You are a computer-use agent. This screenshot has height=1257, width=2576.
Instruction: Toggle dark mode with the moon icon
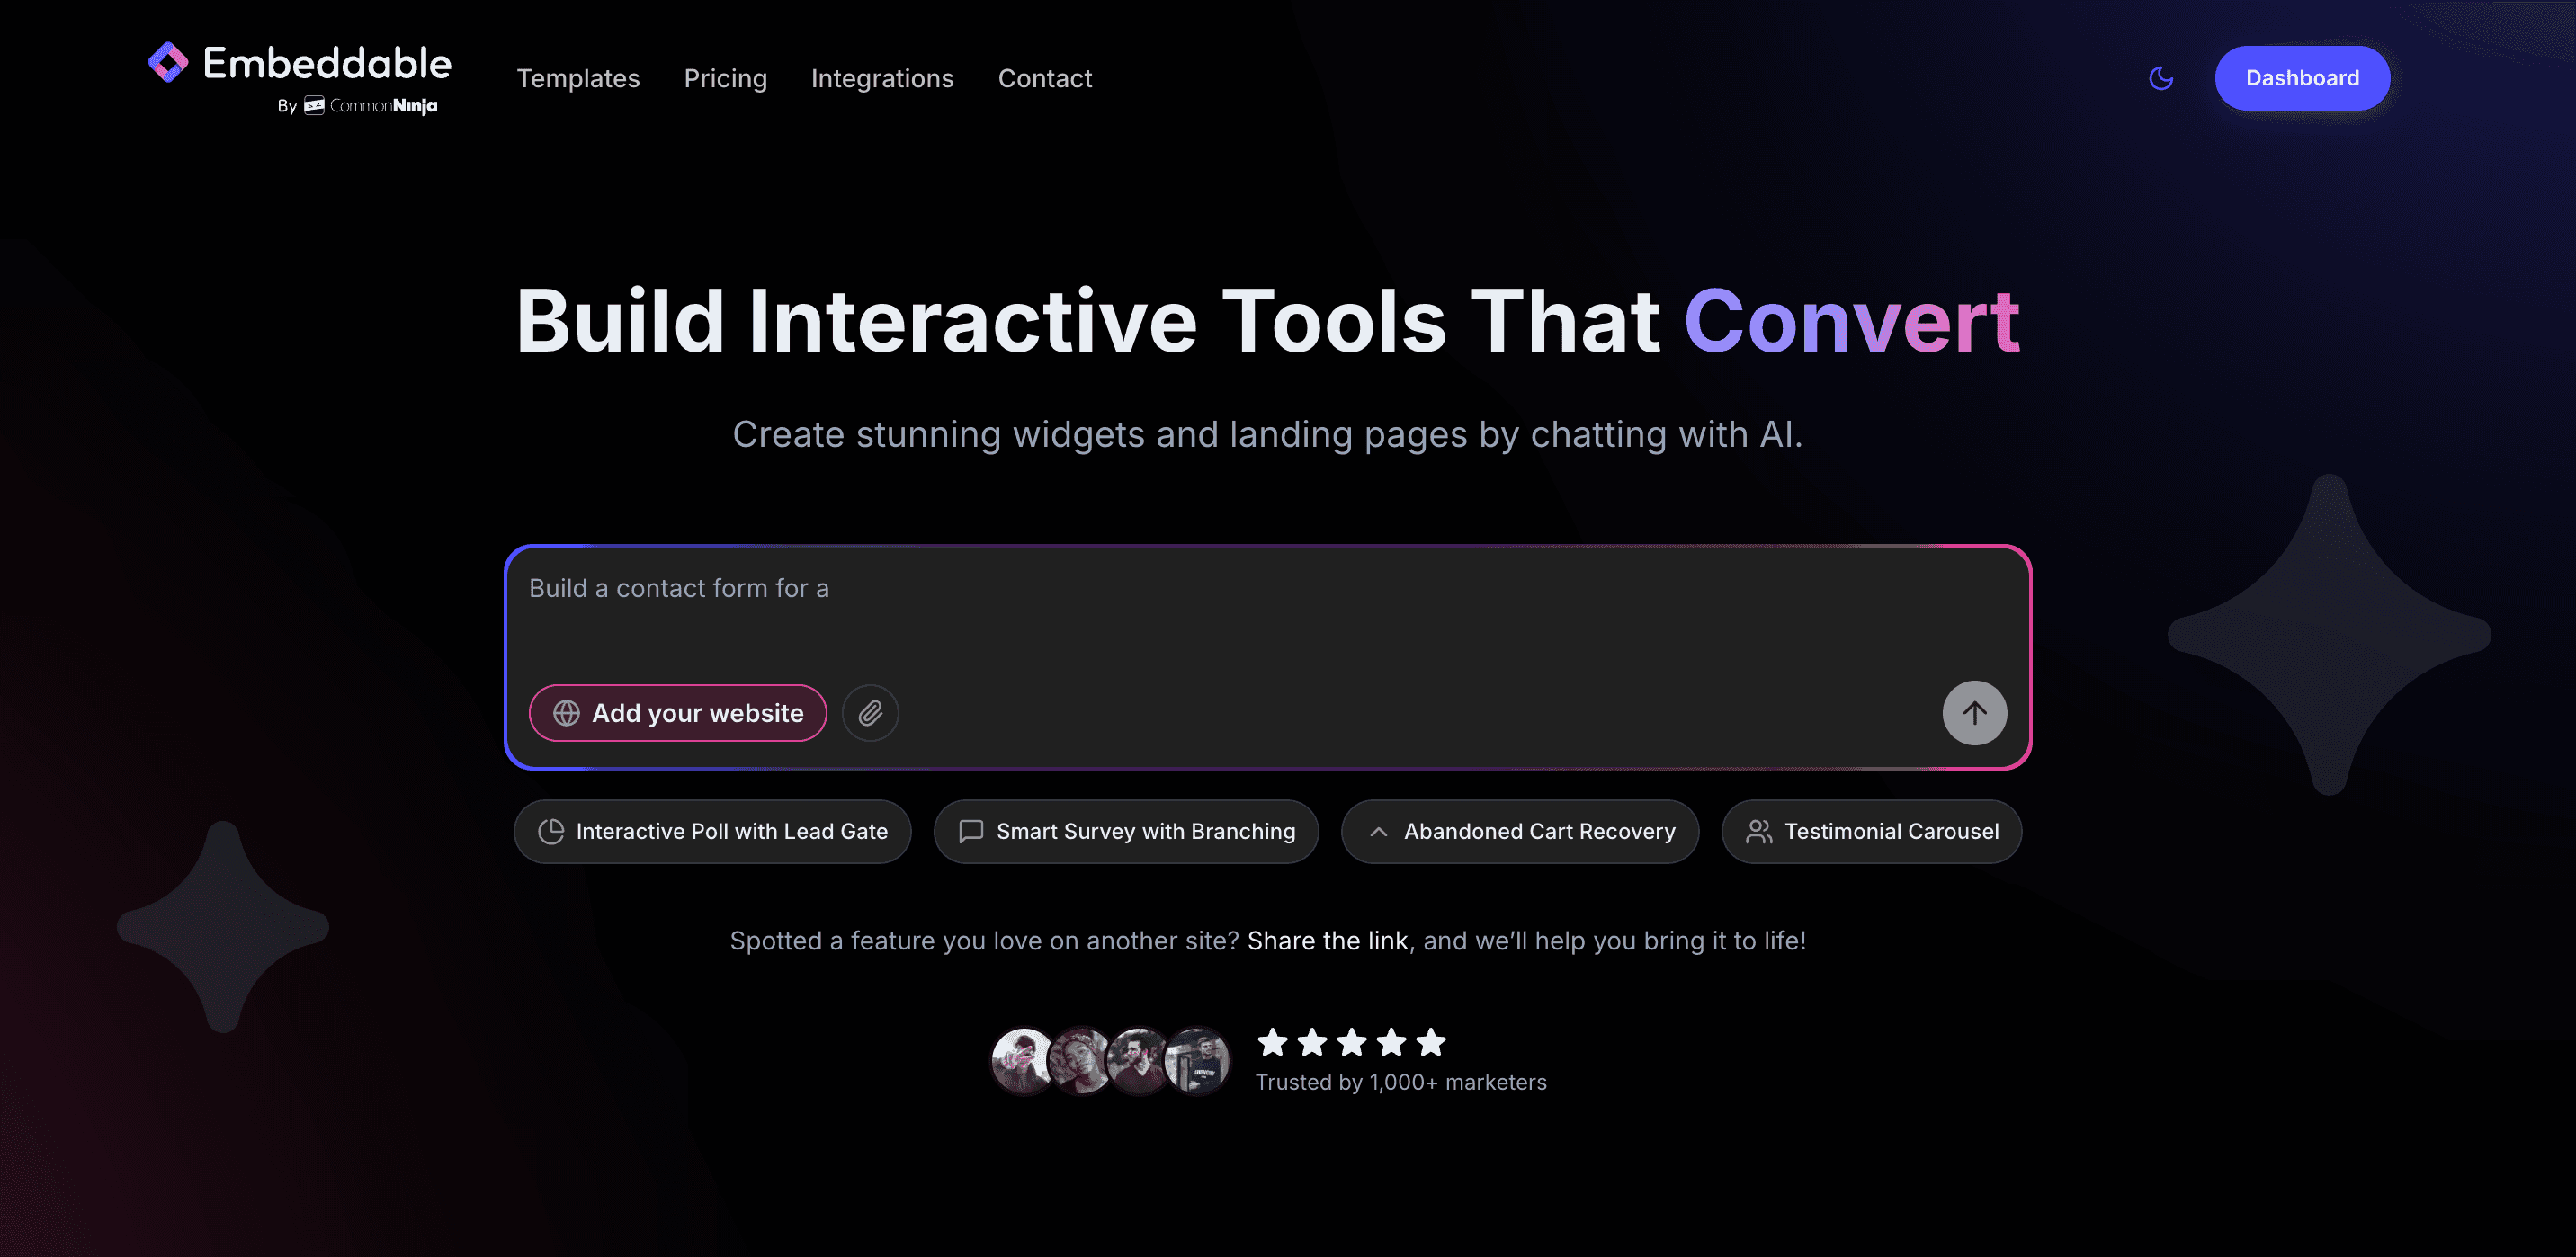tap(2161, 77)
